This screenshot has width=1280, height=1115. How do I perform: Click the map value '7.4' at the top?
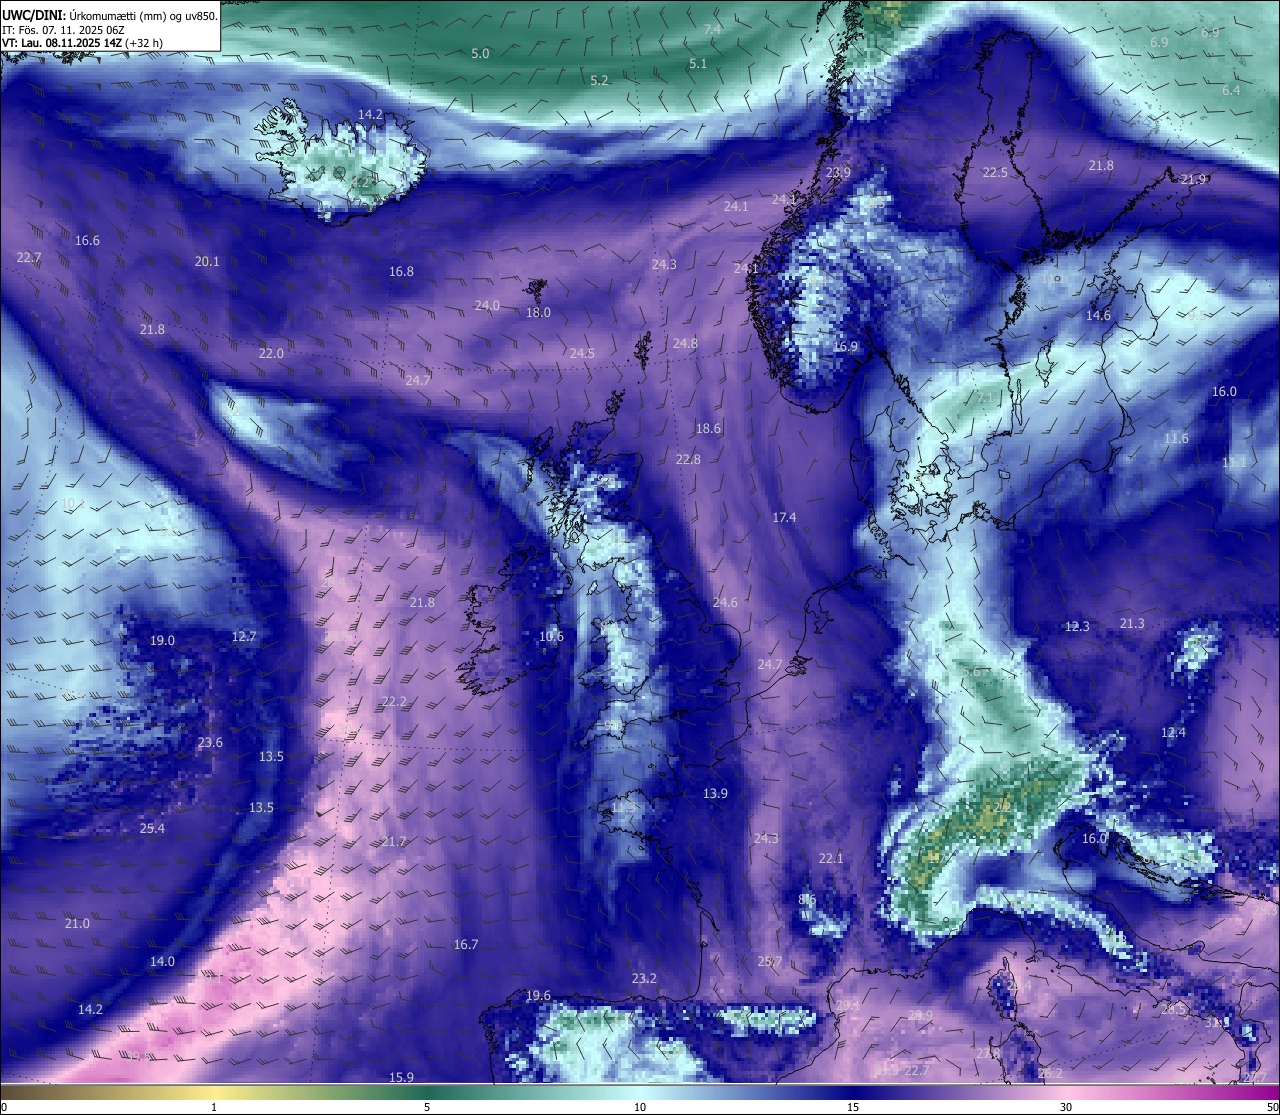tap(712, 30)
